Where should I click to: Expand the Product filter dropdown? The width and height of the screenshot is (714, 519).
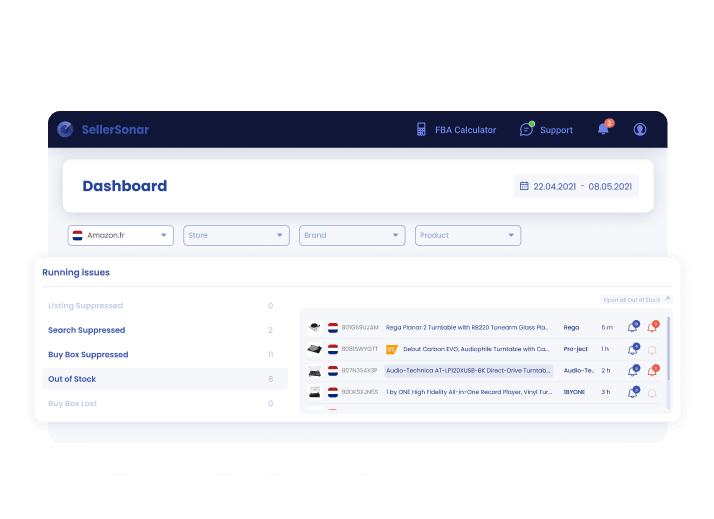(x=468, y=235)
